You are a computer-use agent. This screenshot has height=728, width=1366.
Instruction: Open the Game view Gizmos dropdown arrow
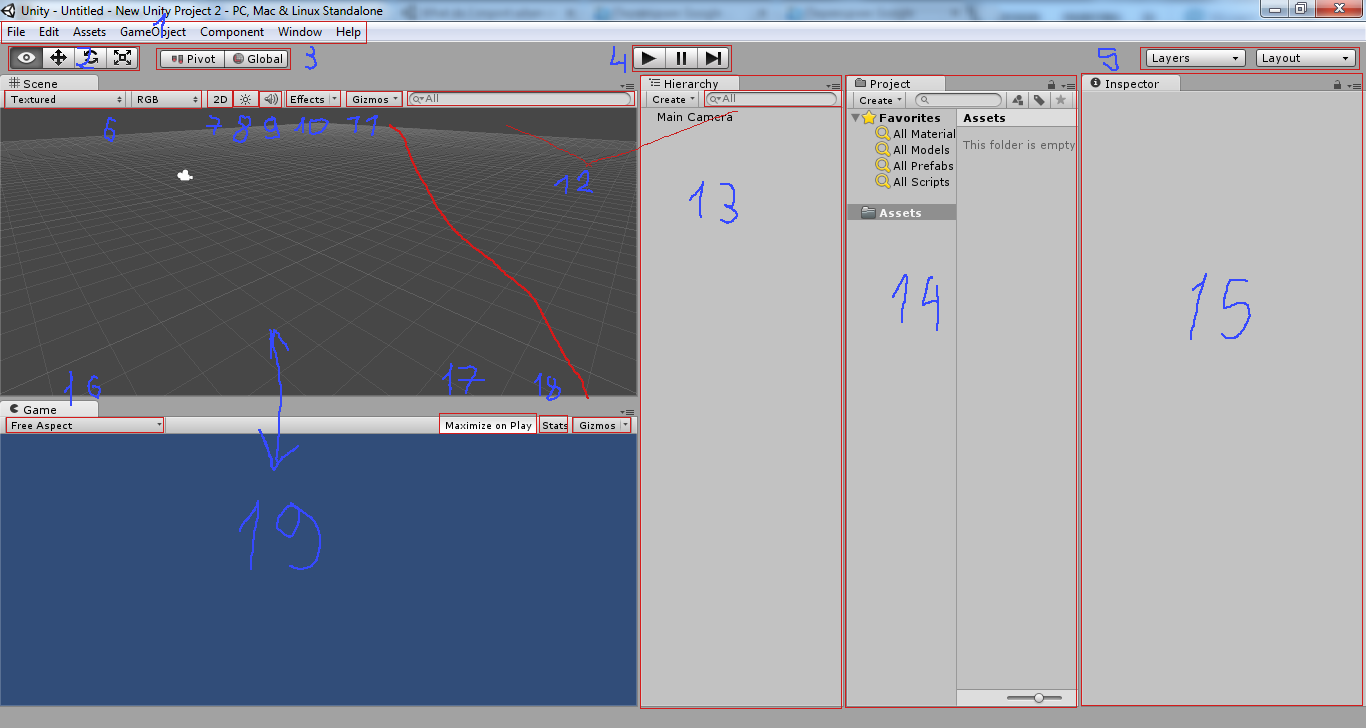625,425
